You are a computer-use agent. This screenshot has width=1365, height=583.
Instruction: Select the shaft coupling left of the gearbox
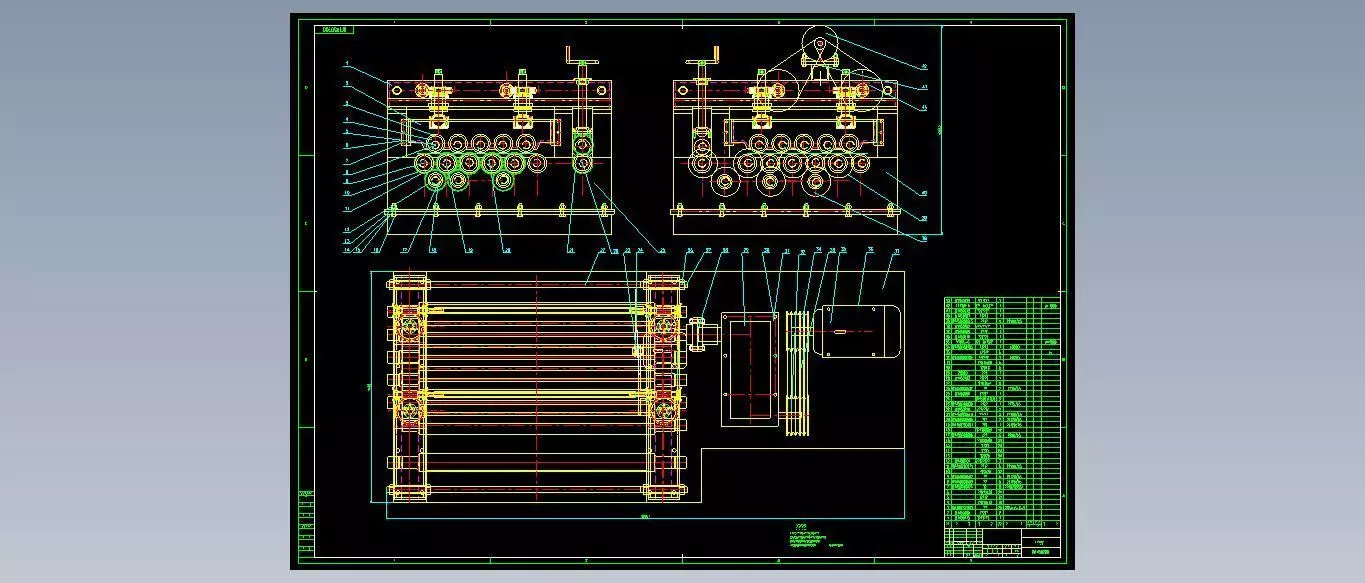(x=698, y=334)
